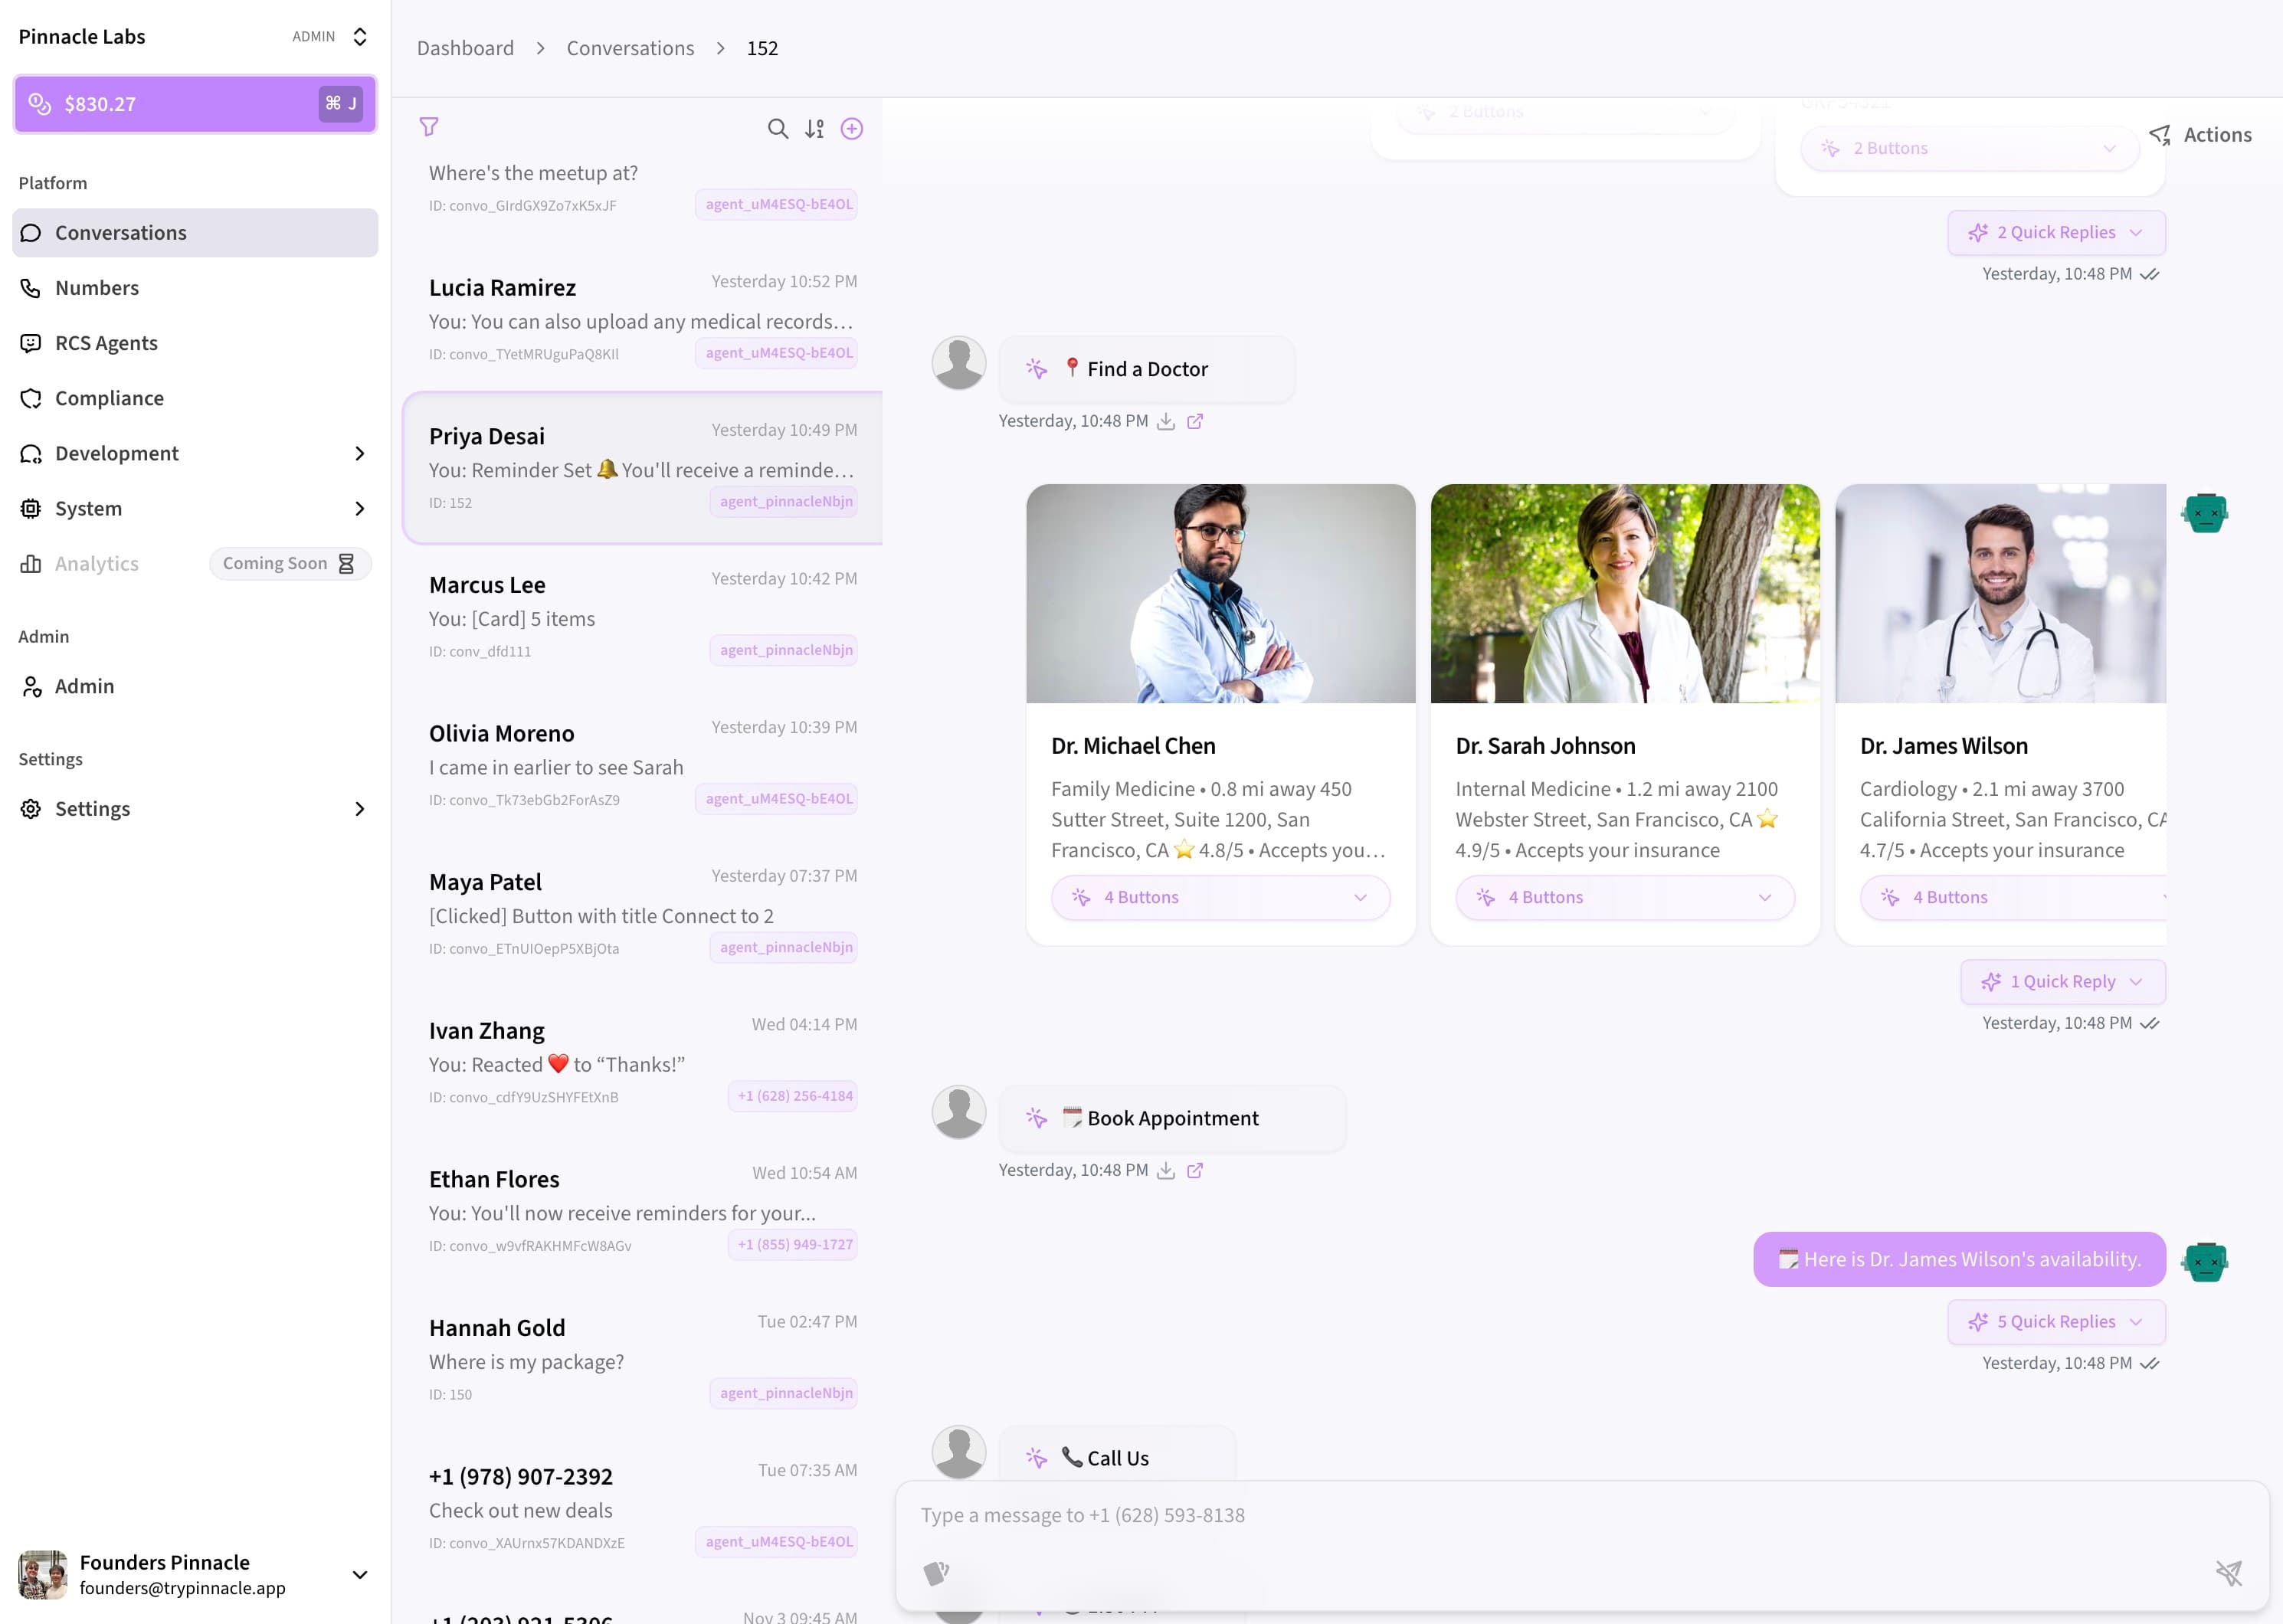Open external link icon under Book Appointment
2283x1624 pixels.
1195,1171
